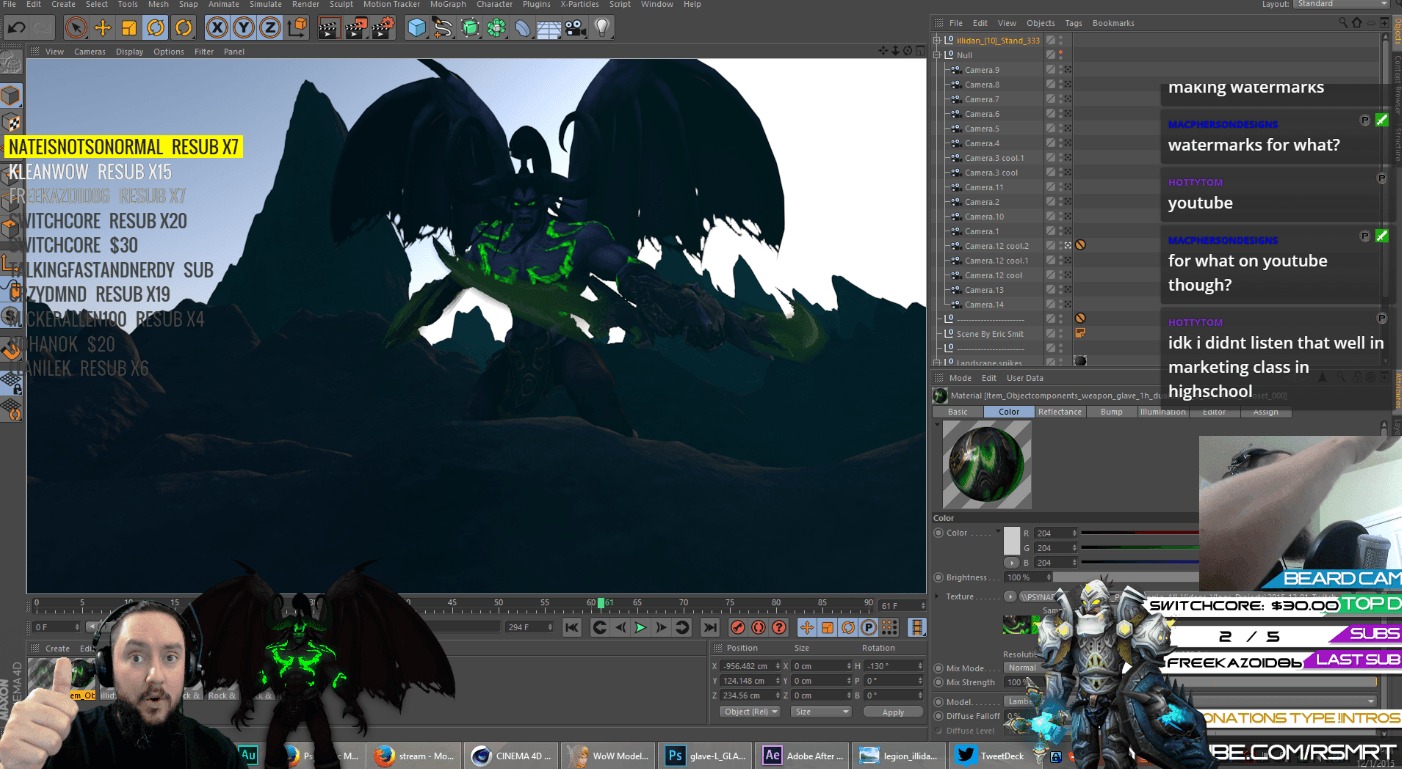This screenshot has width=1402, height=769.
Task: Toggle visibility dots for Camera.7
Action: pos(1060,99)
